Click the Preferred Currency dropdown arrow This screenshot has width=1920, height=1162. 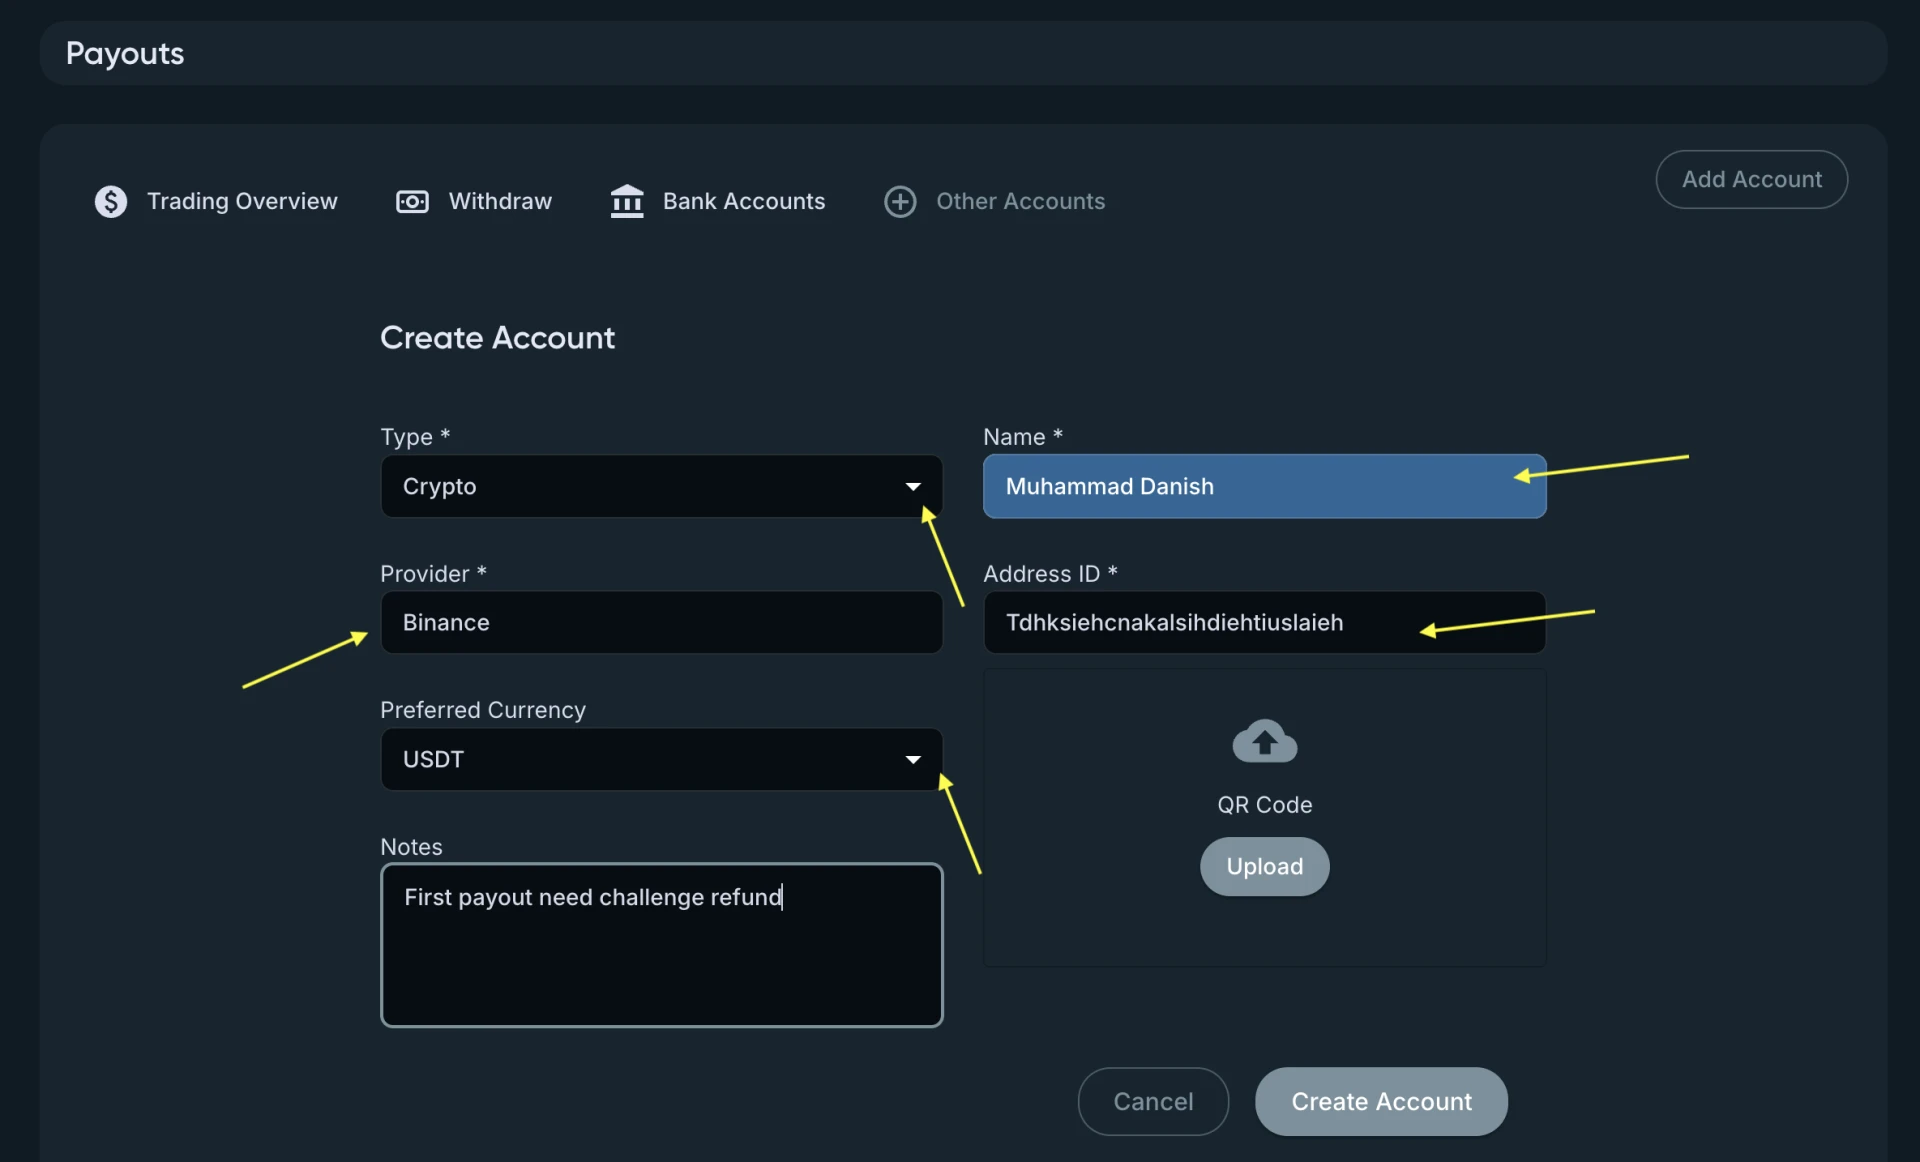point(913,760)
